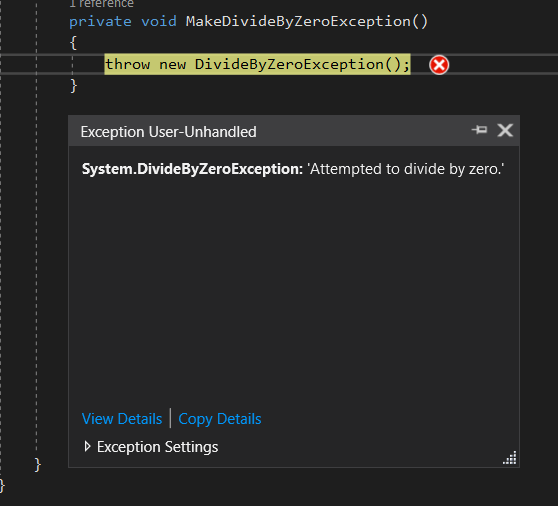Click the opening brace under the method signature
Image resolution: width=558 pixels, height=506 pixels.
[73, 43]
